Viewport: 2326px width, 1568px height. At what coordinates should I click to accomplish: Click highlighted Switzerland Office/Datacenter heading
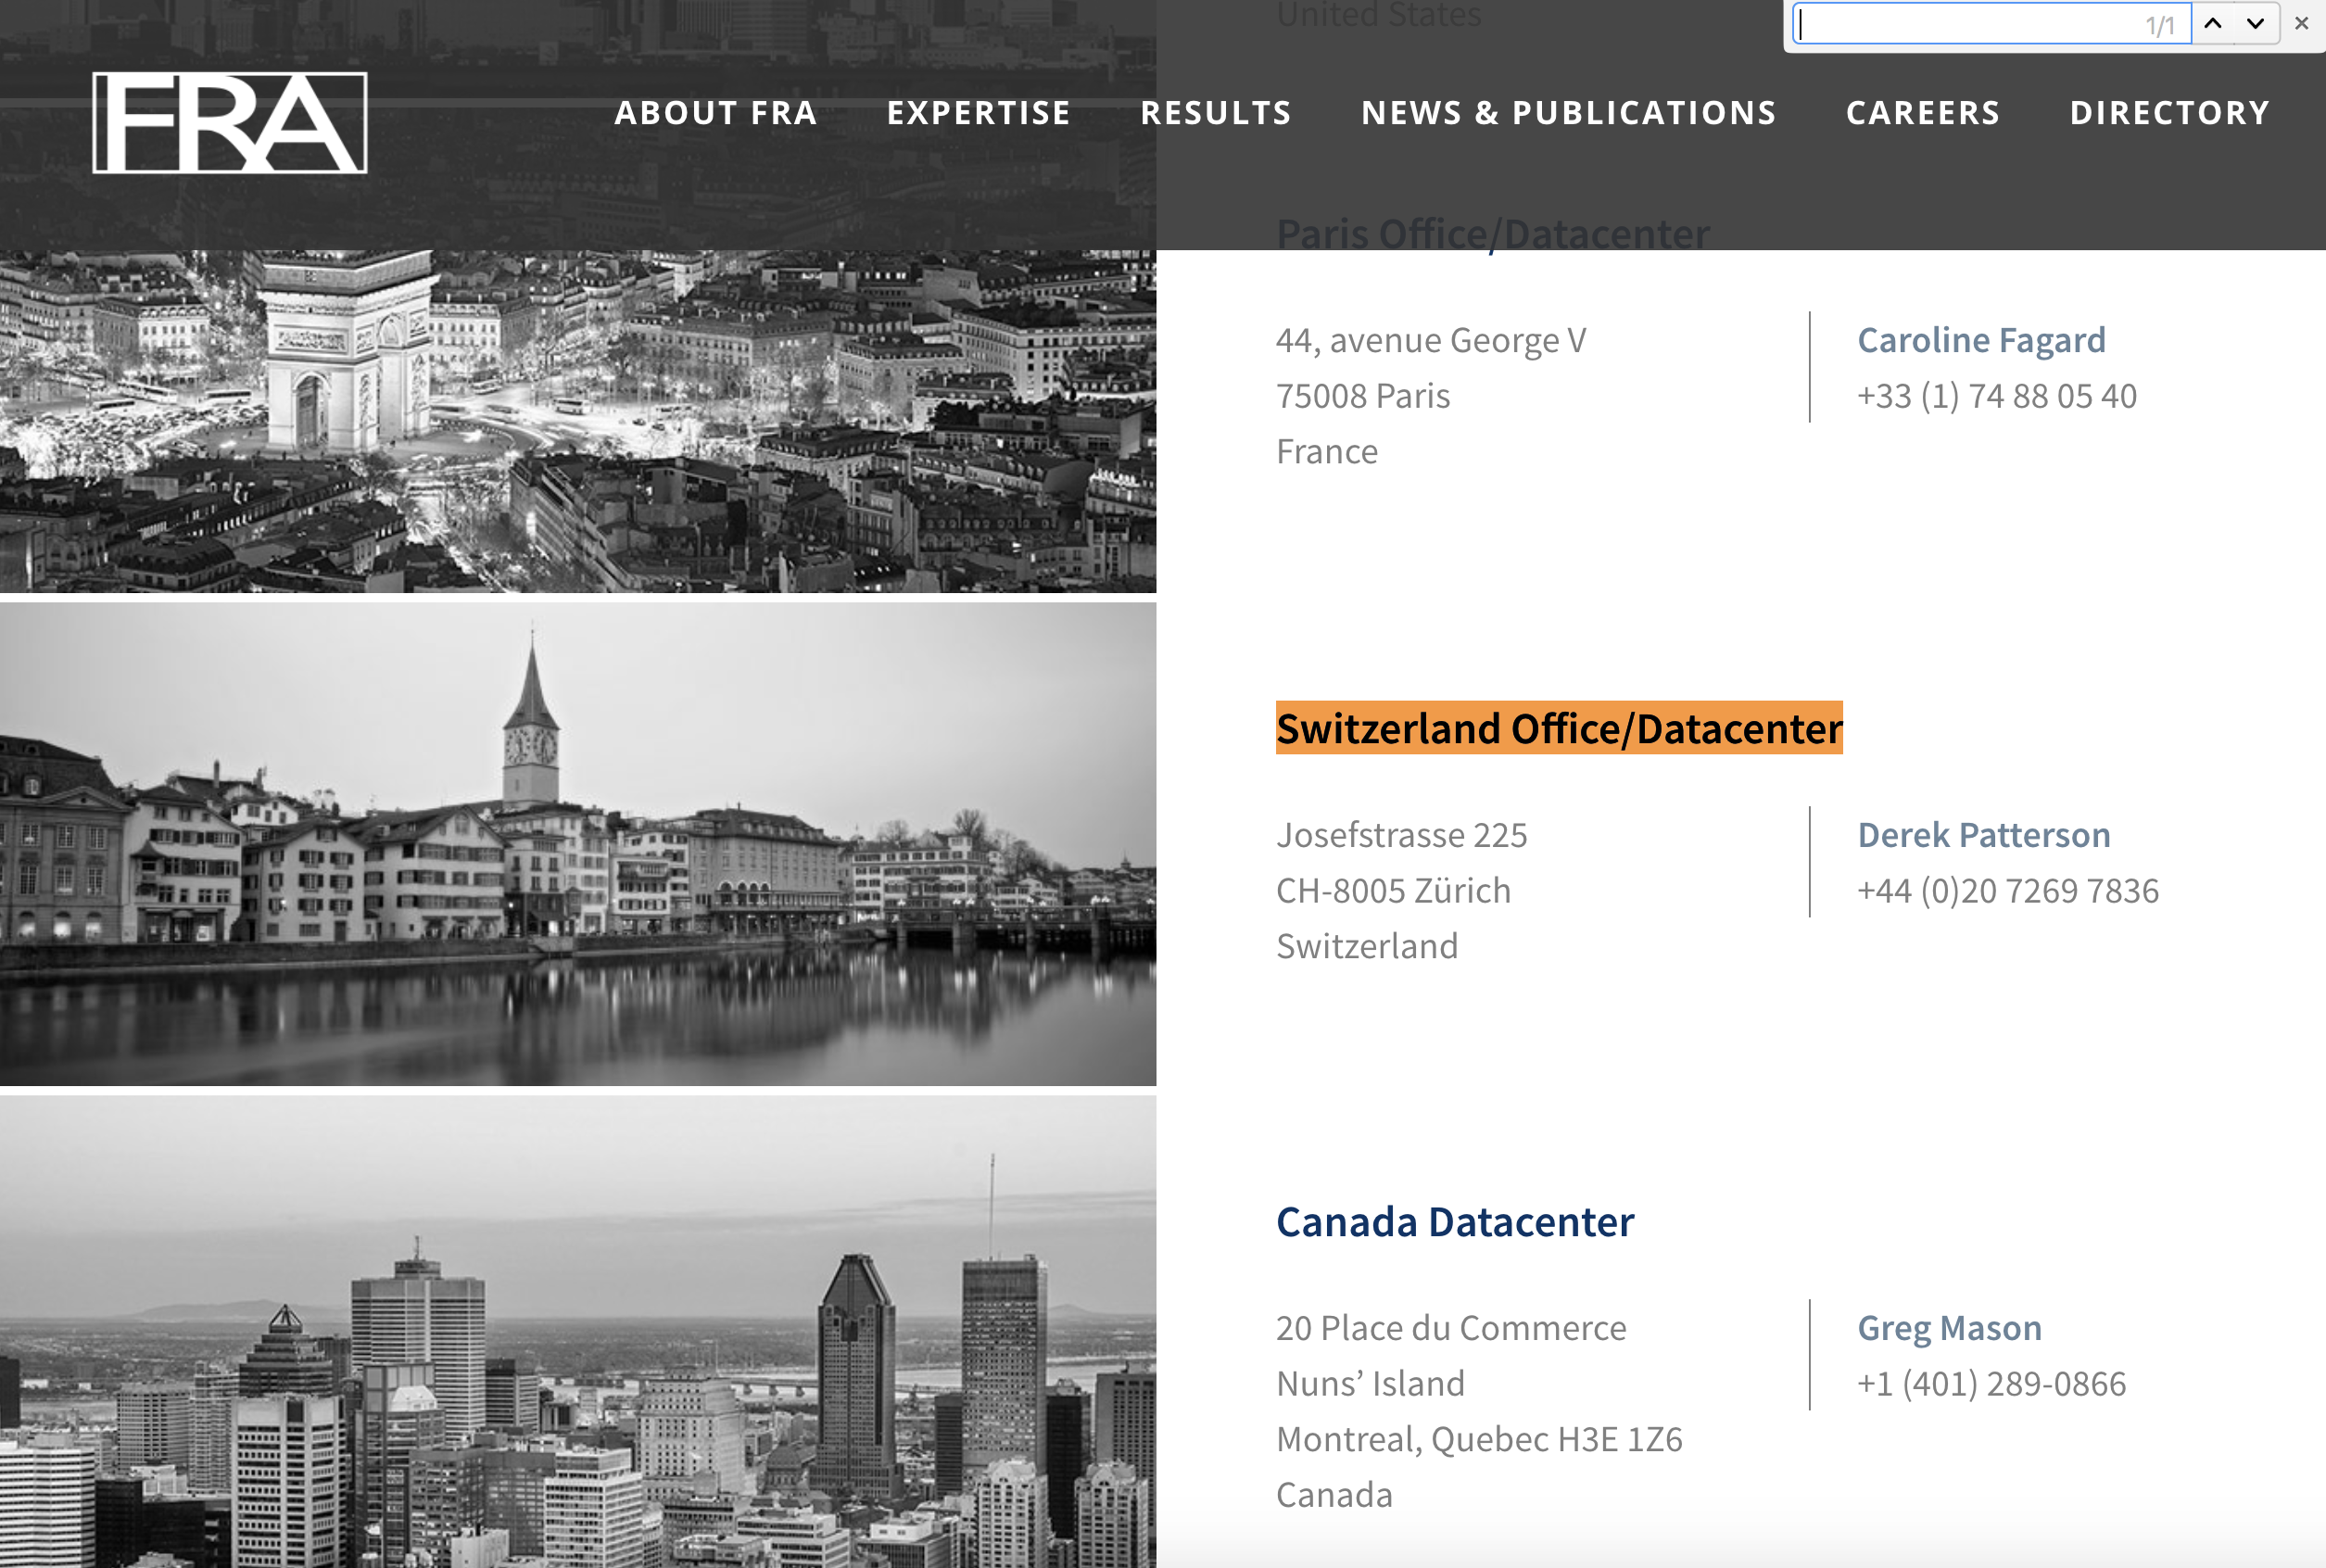[x=1558, y=728]
